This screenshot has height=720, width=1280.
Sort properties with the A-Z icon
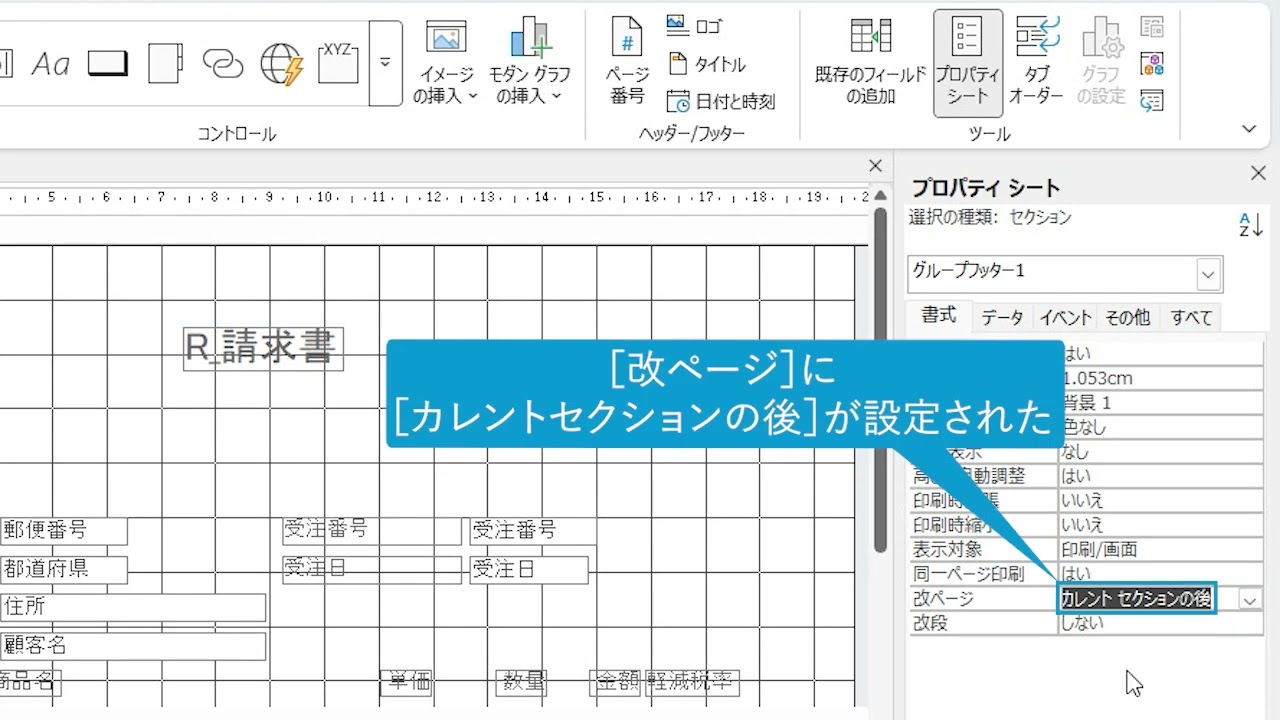[1251, 225]
